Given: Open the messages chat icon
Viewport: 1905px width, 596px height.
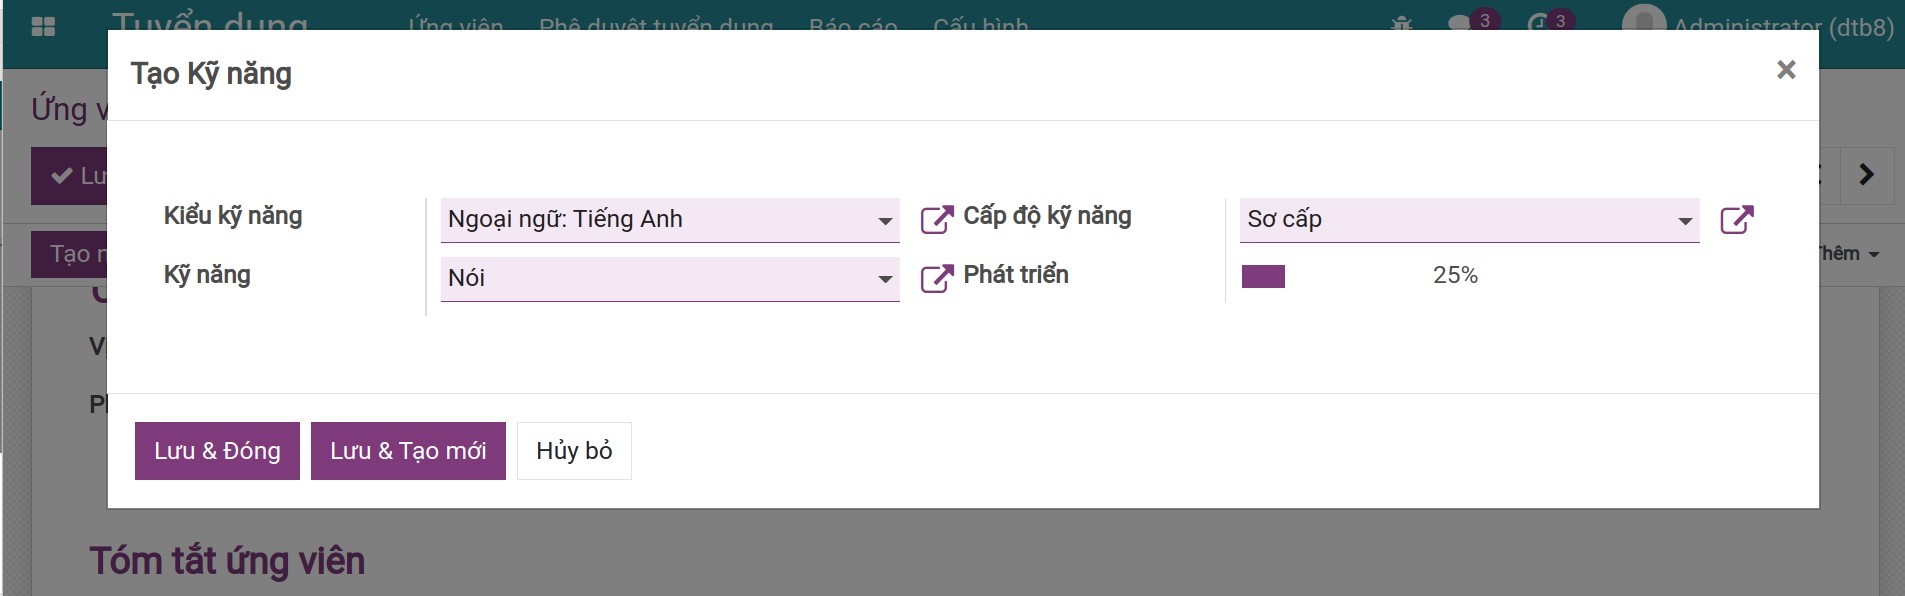Looking at the screenshot, I should (1462, 24).
